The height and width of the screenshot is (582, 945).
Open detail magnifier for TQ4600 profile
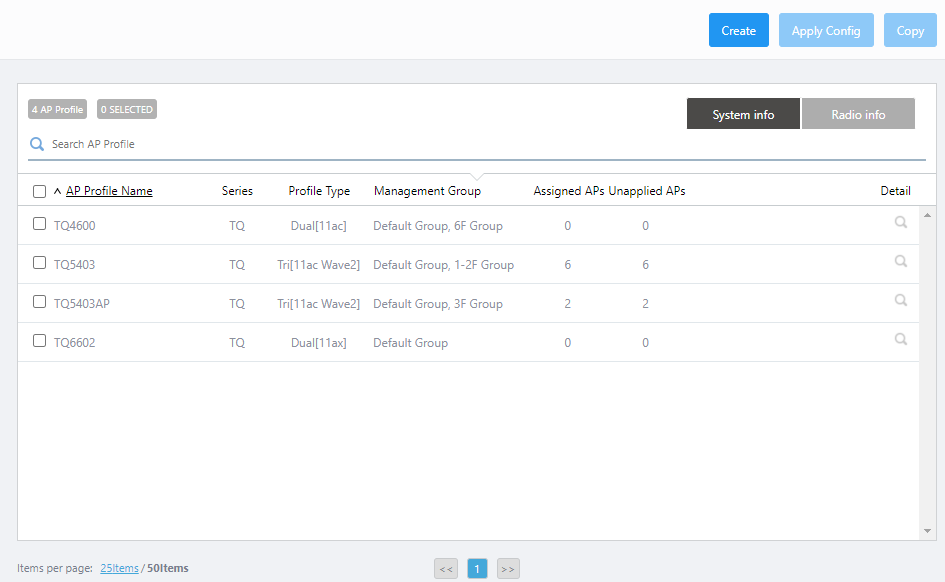click(x=900, y=223)
